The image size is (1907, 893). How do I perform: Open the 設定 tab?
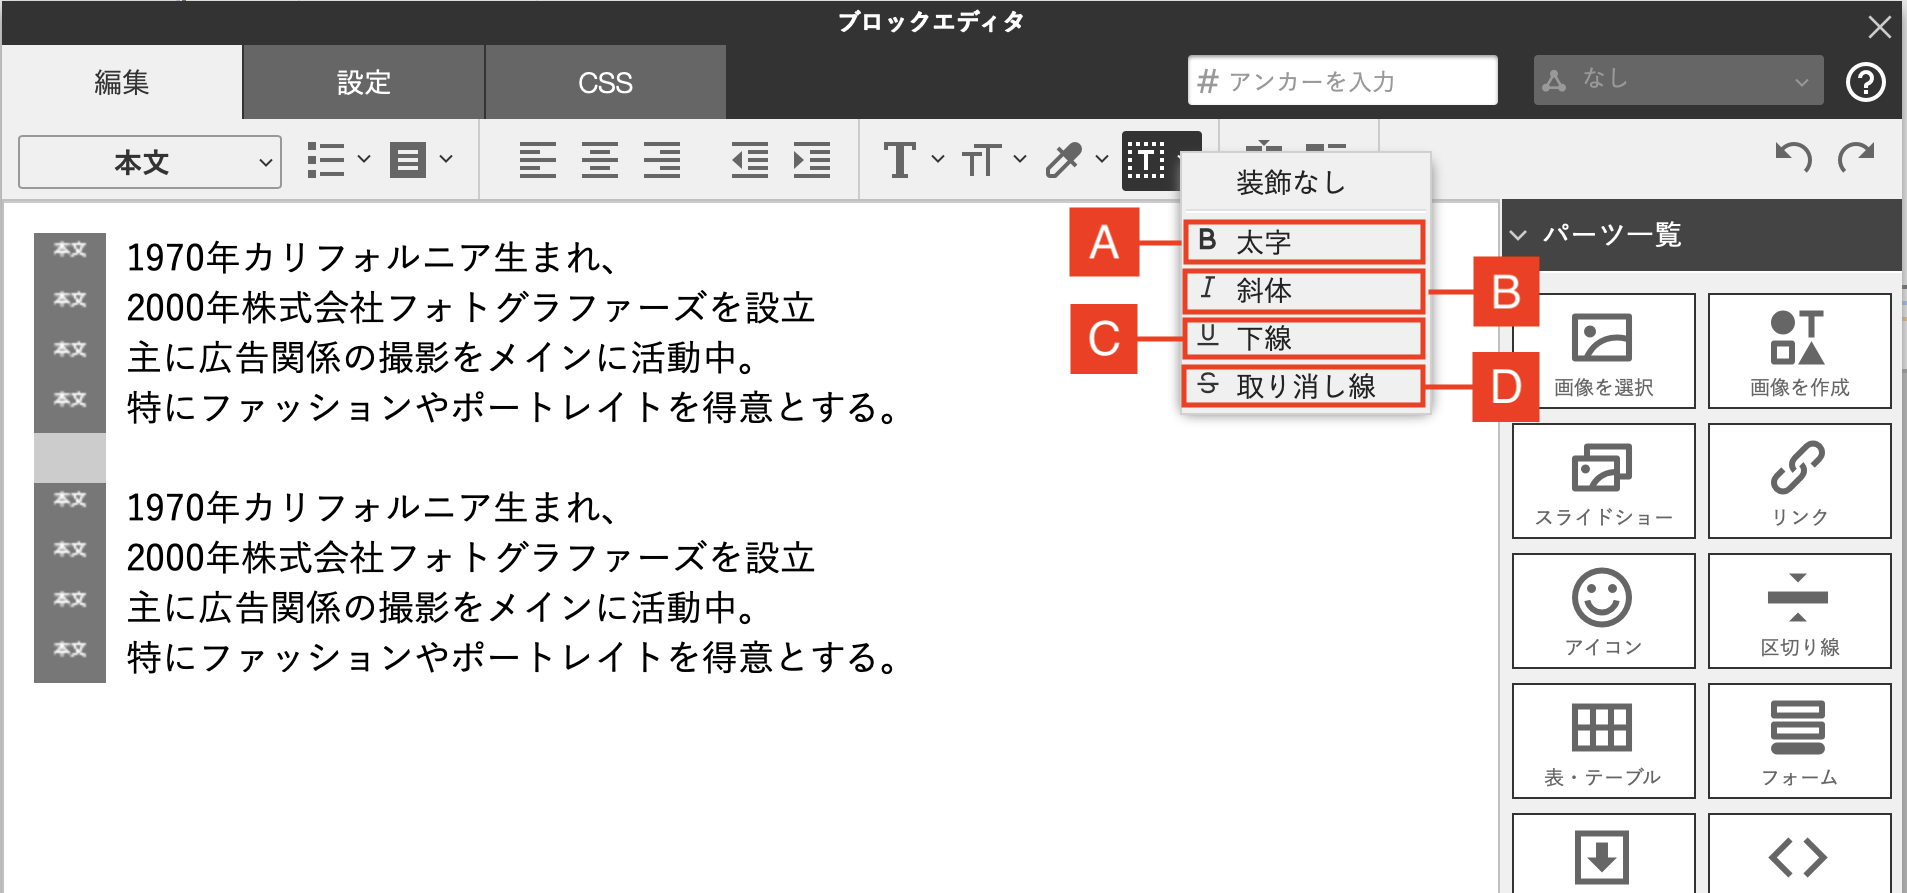pyautogui.click(x=364, y=82)
